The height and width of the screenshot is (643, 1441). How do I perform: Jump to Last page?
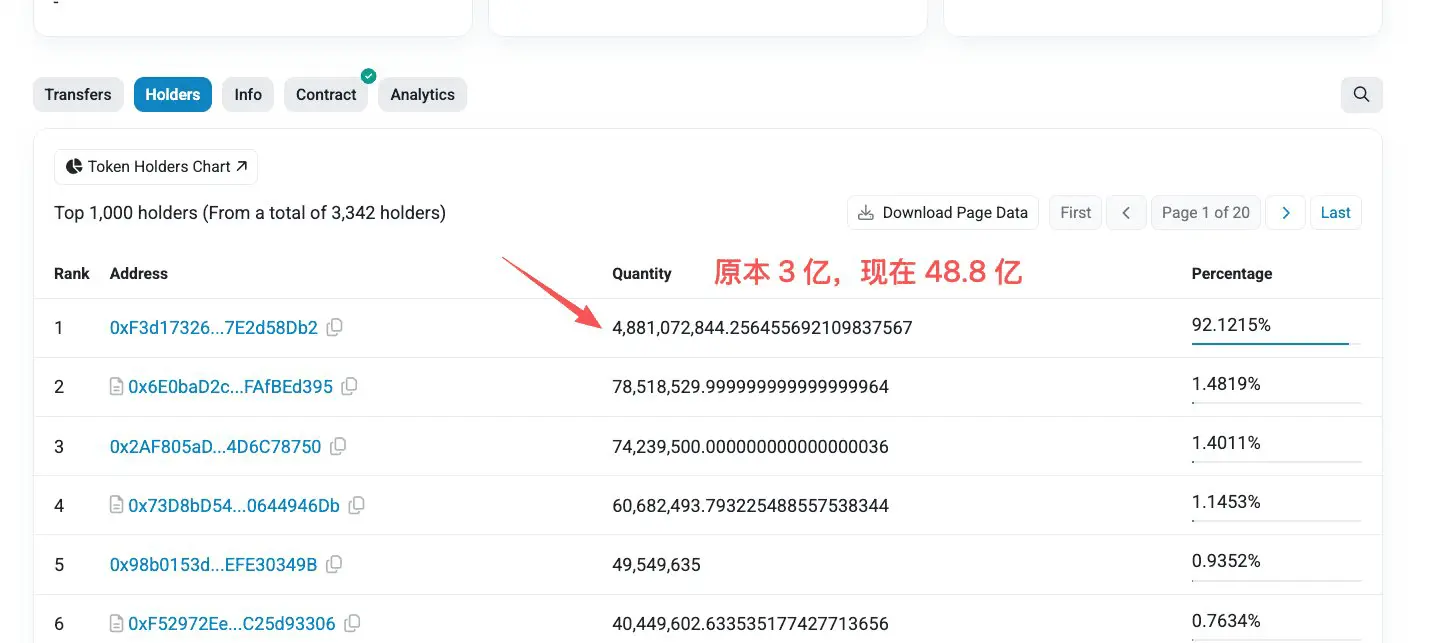pos(1336,212)
